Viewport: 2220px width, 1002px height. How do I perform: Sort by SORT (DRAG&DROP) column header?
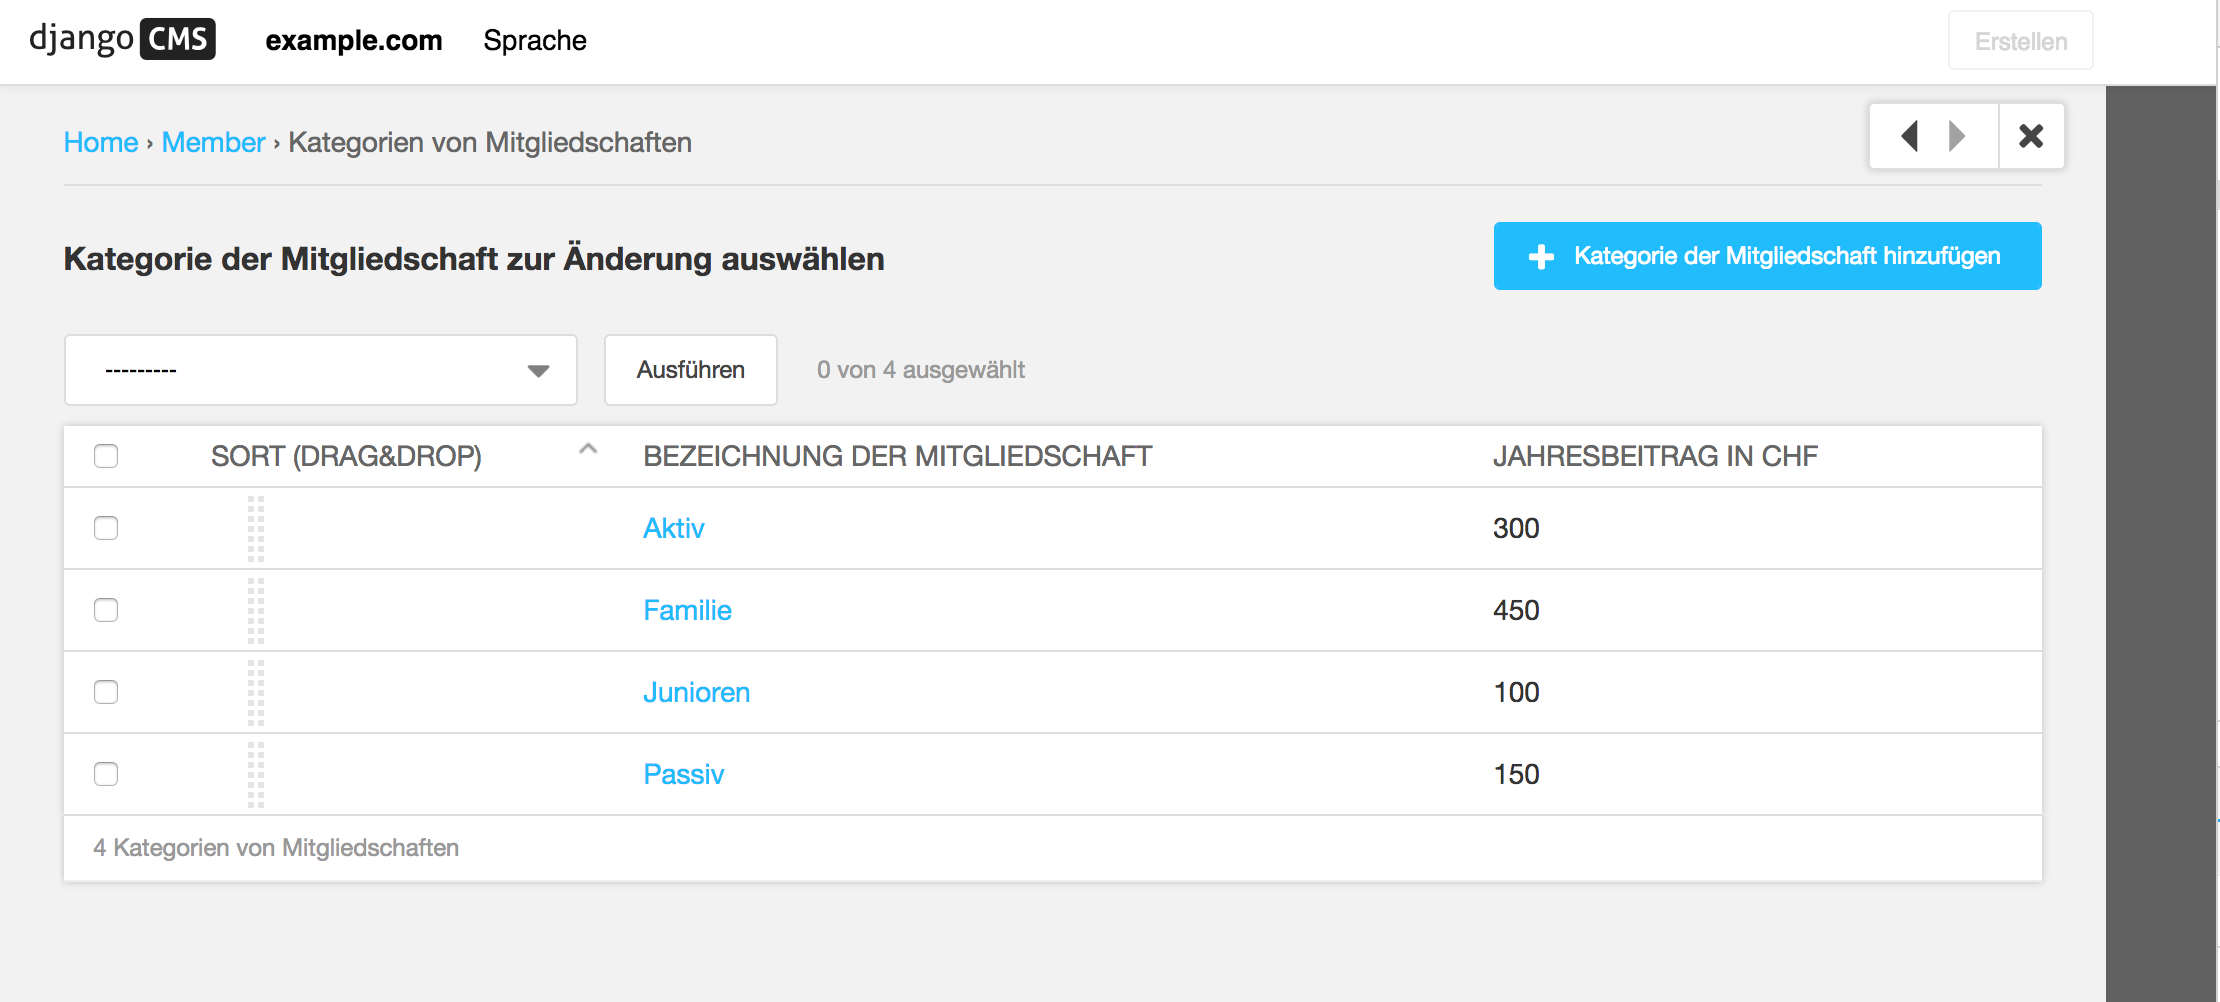[x=346, y=456]
